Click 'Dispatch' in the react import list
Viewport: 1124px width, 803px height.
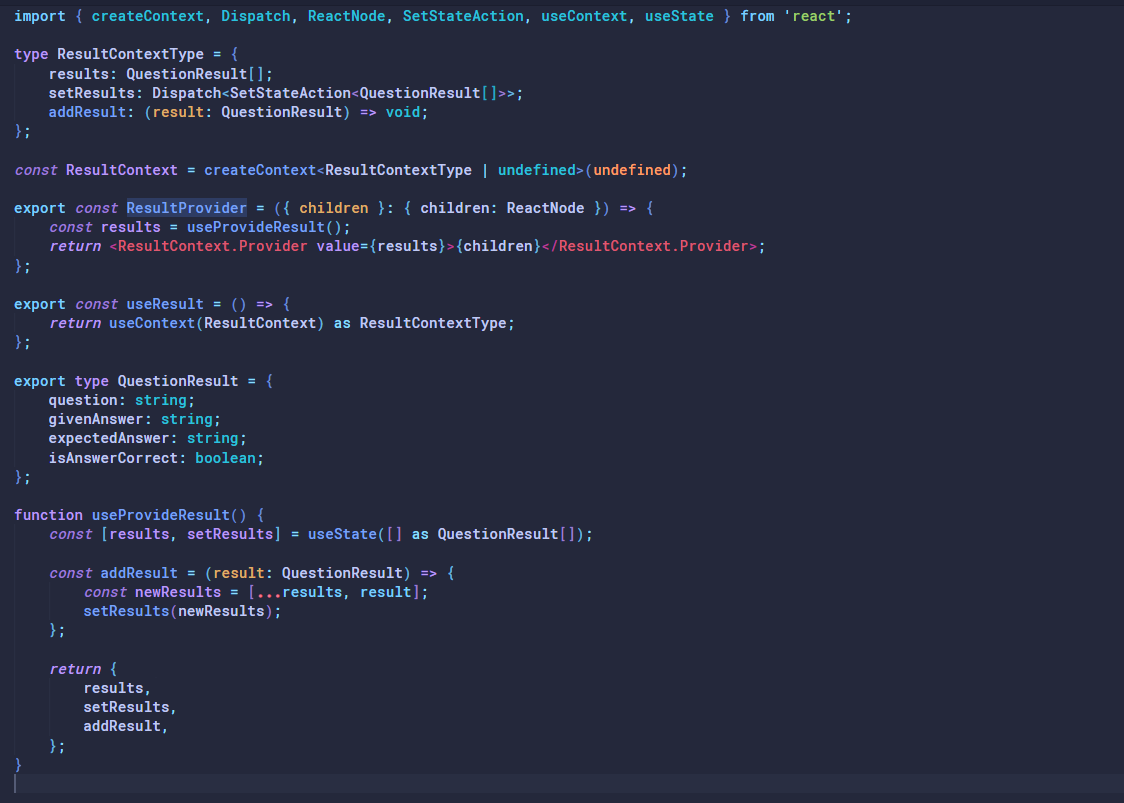coord(255,16)
